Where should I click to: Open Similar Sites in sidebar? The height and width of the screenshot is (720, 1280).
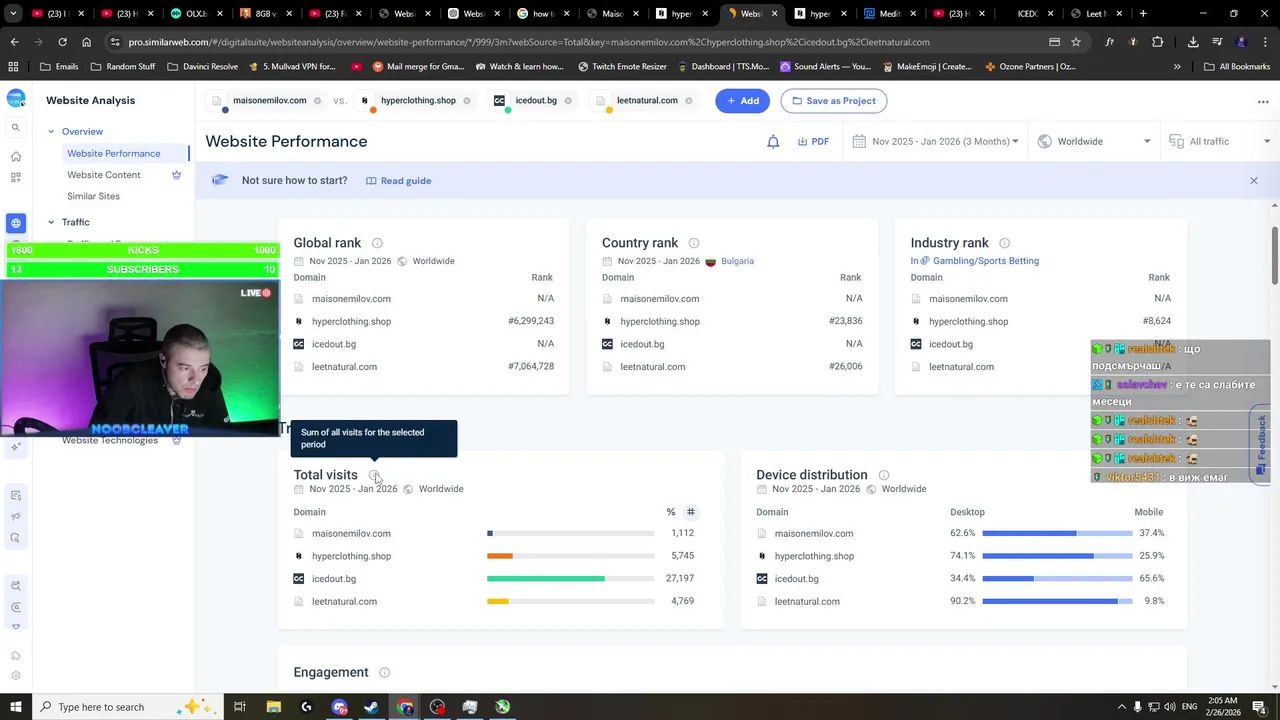coord(93,196)
